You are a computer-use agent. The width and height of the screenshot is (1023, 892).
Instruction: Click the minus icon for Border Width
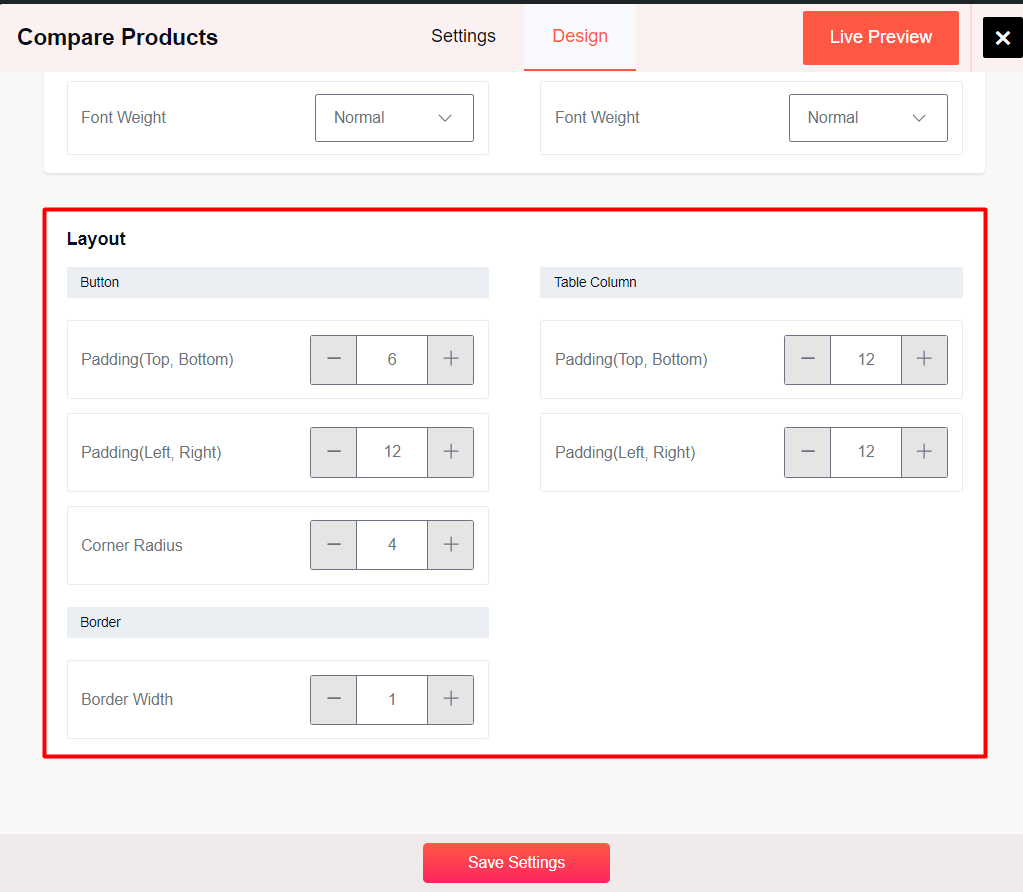pyautogui.click(x=333, y=699)
